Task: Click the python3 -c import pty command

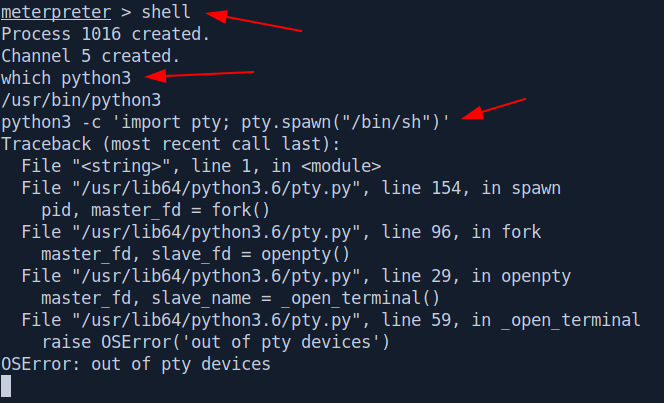Action: coord(225,122)
